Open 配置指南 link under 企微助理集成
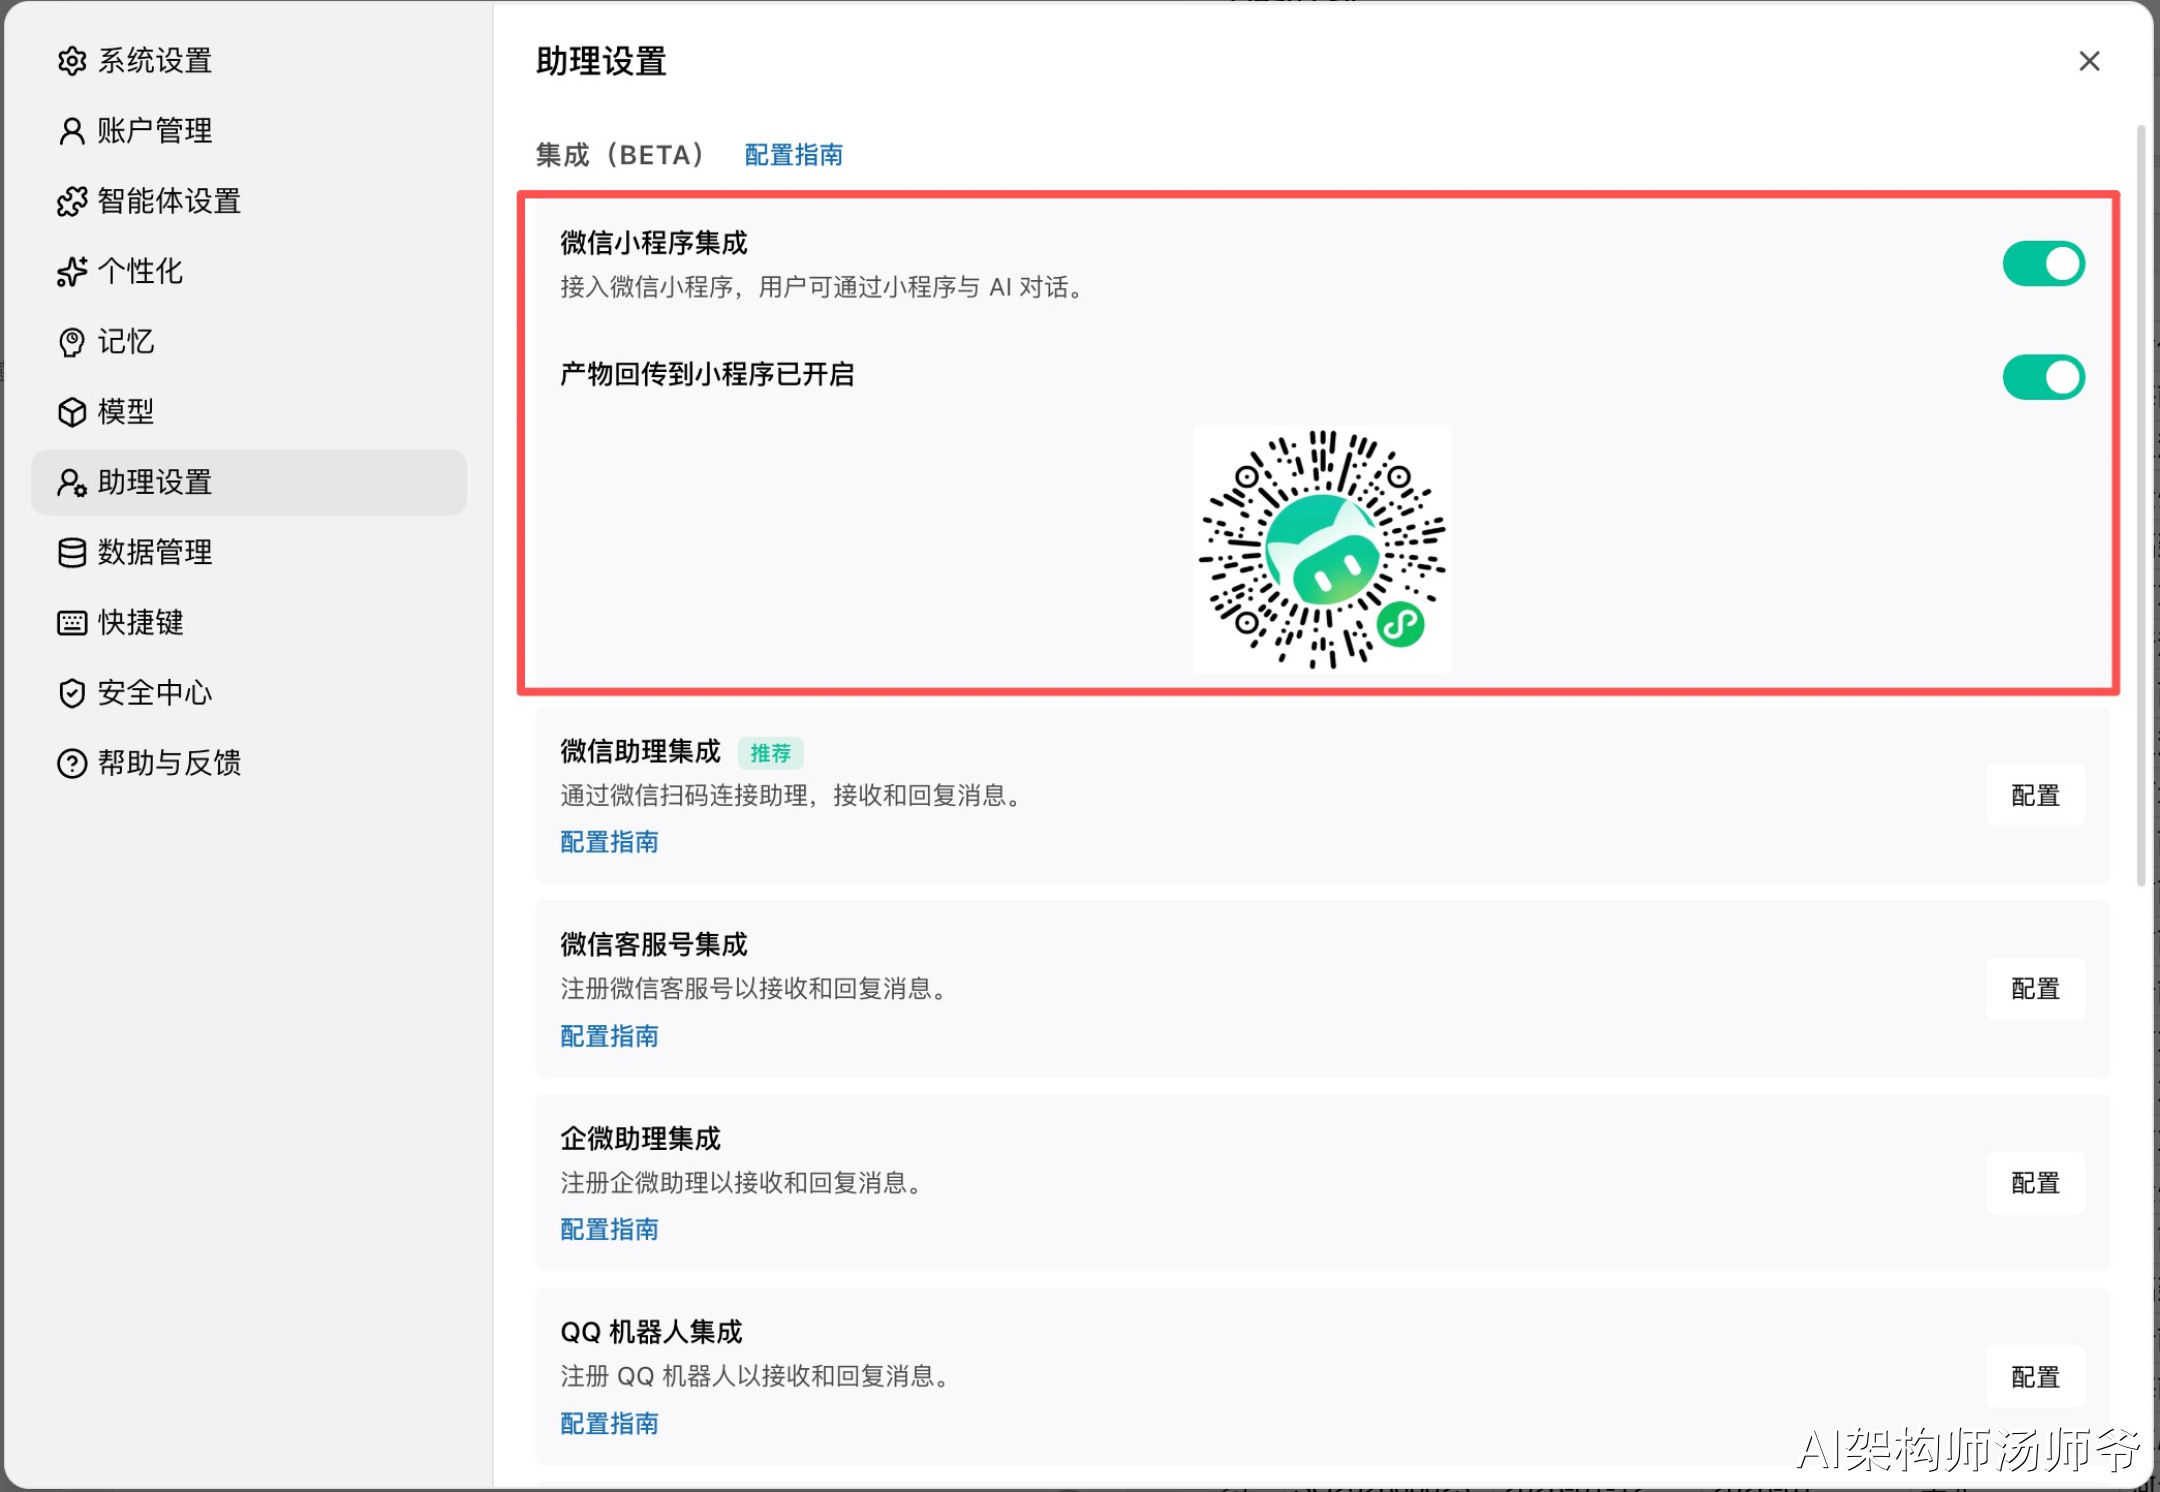This screenshot has width=2160, height=1492. (x=609, y=1229)
